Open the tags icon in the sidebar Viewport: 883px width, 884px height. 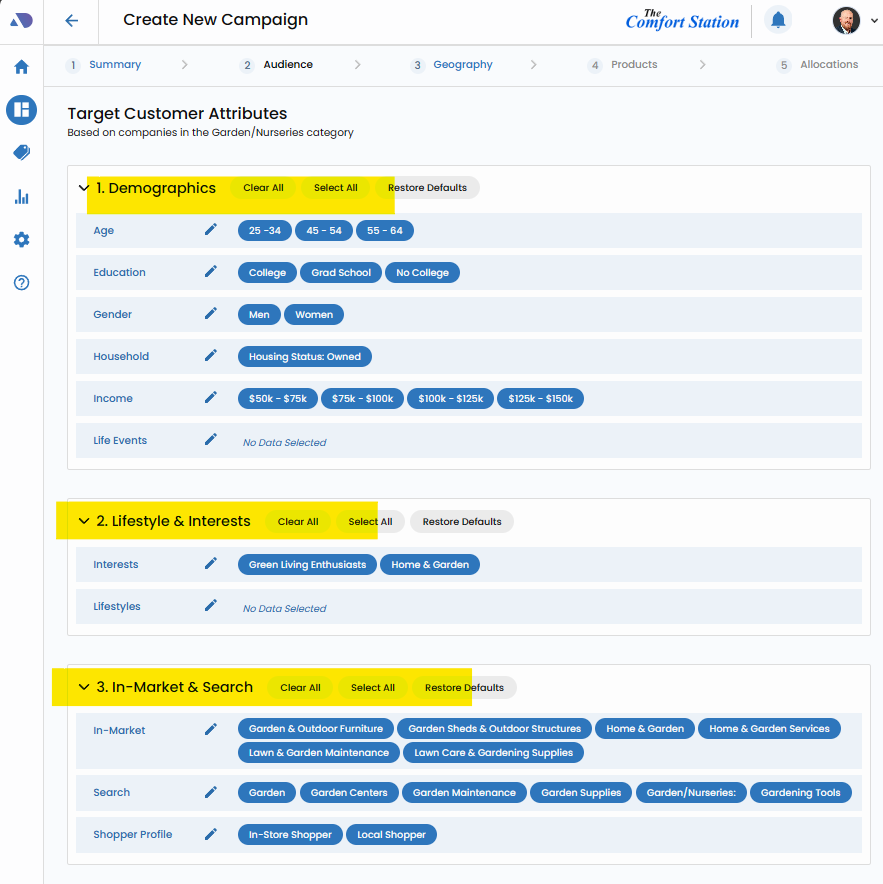click(21, 153)
